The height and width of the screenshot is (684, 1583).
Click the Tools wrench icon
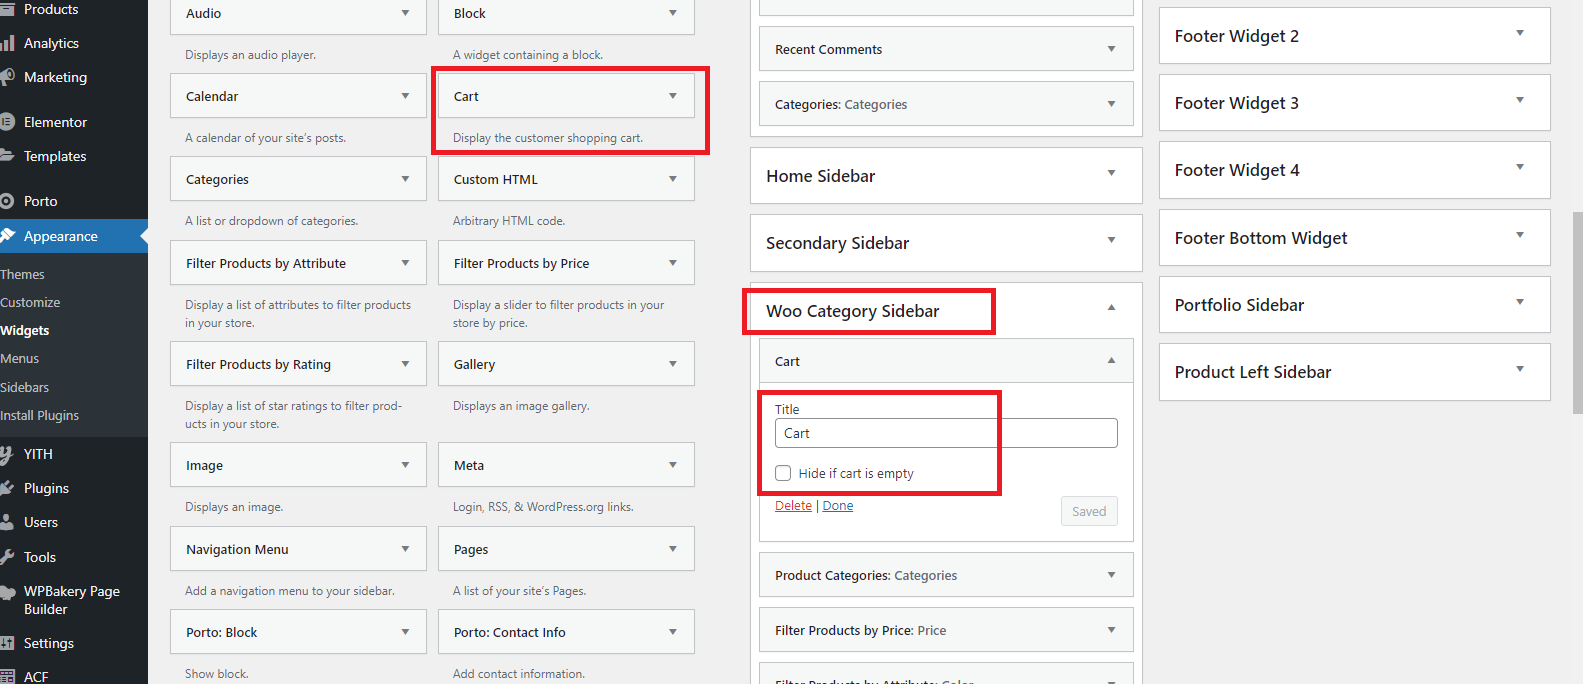(x=7, y=557)
